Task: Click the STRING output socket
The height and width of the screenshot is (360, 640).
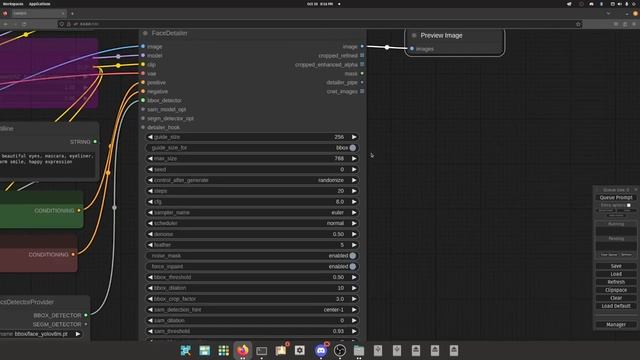Action: click(95, 142)
